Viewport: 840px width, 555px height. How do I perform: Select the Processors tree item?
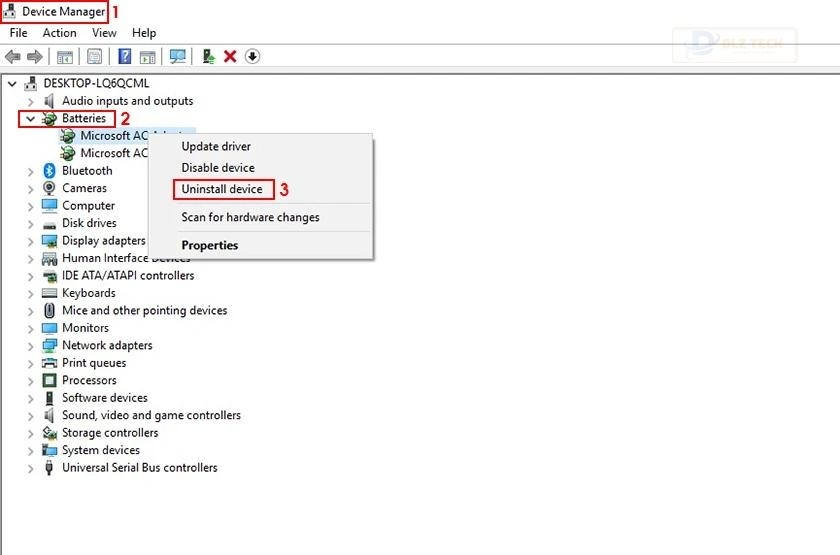coord(89,380)
